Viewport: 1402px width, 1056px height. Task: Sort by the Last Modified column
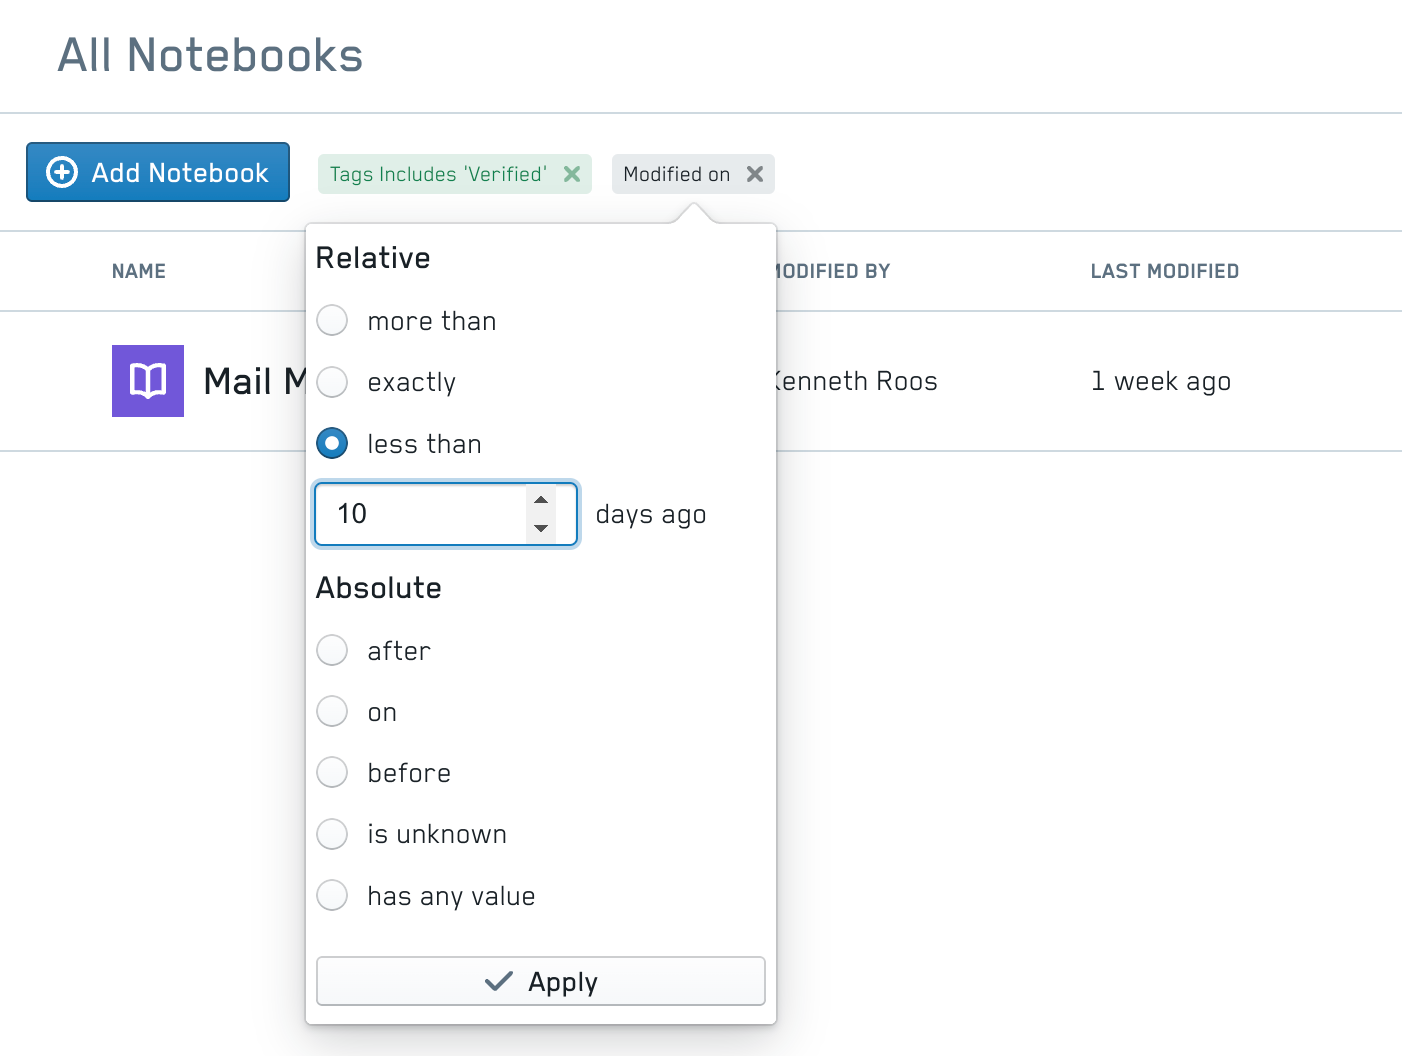(1164, 271)
